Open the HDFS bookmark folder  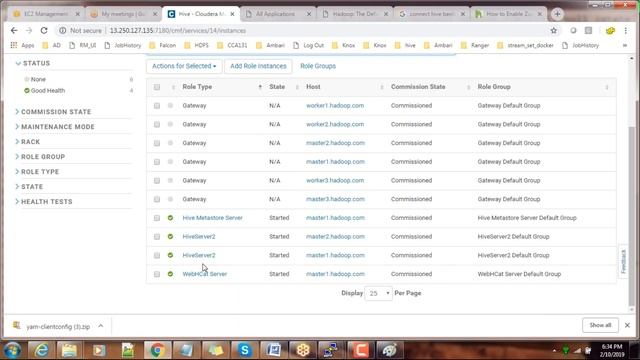pyautogui.click(x=196, y=45)
